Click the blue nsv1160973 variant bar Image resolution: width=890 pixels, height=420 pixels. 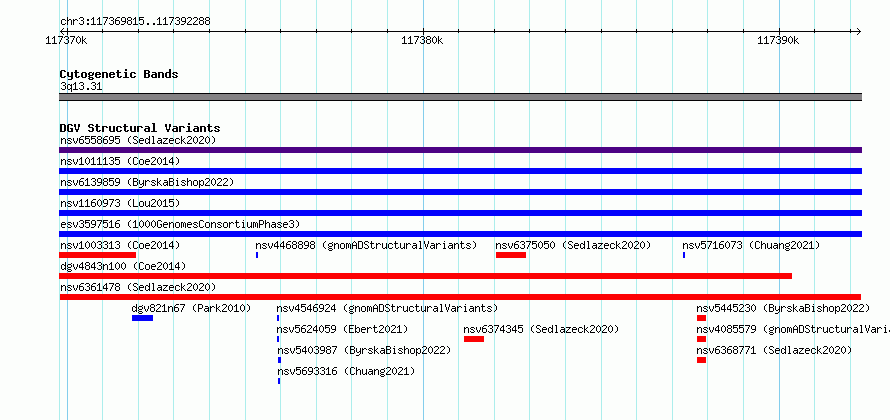[460, 213]
